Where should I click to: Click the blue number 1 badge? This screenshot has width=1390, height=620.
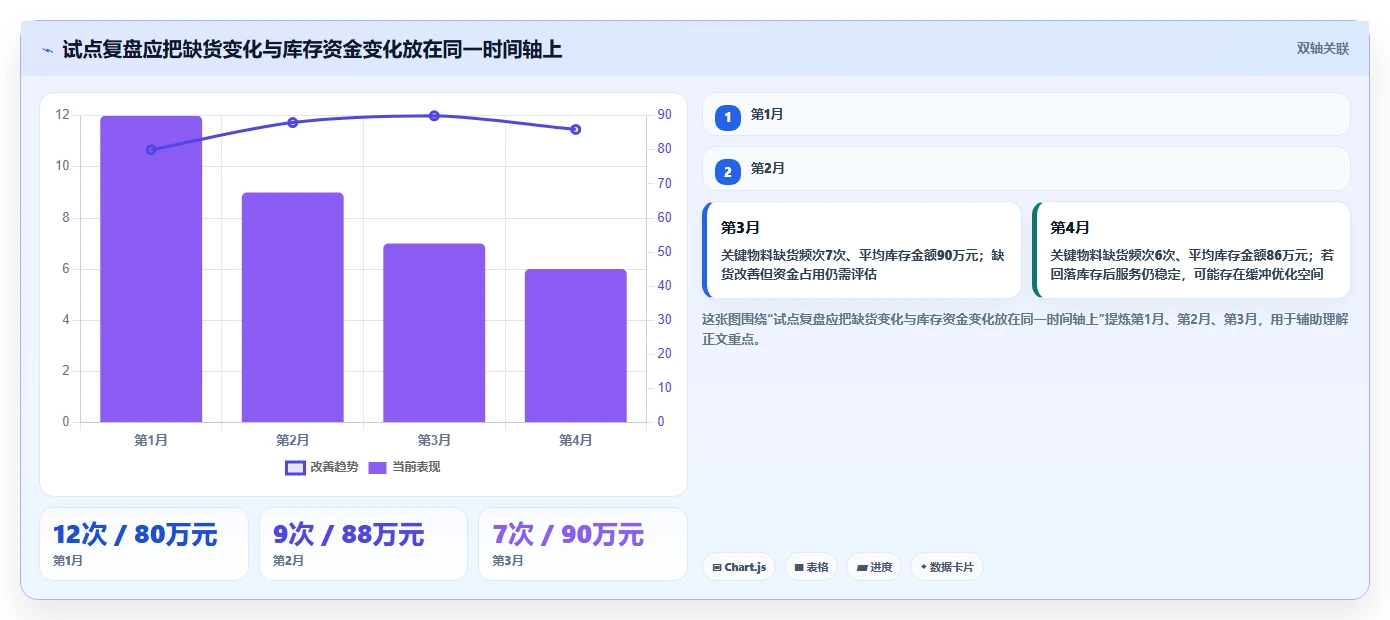pyautogui.click(x=728, y=117)
